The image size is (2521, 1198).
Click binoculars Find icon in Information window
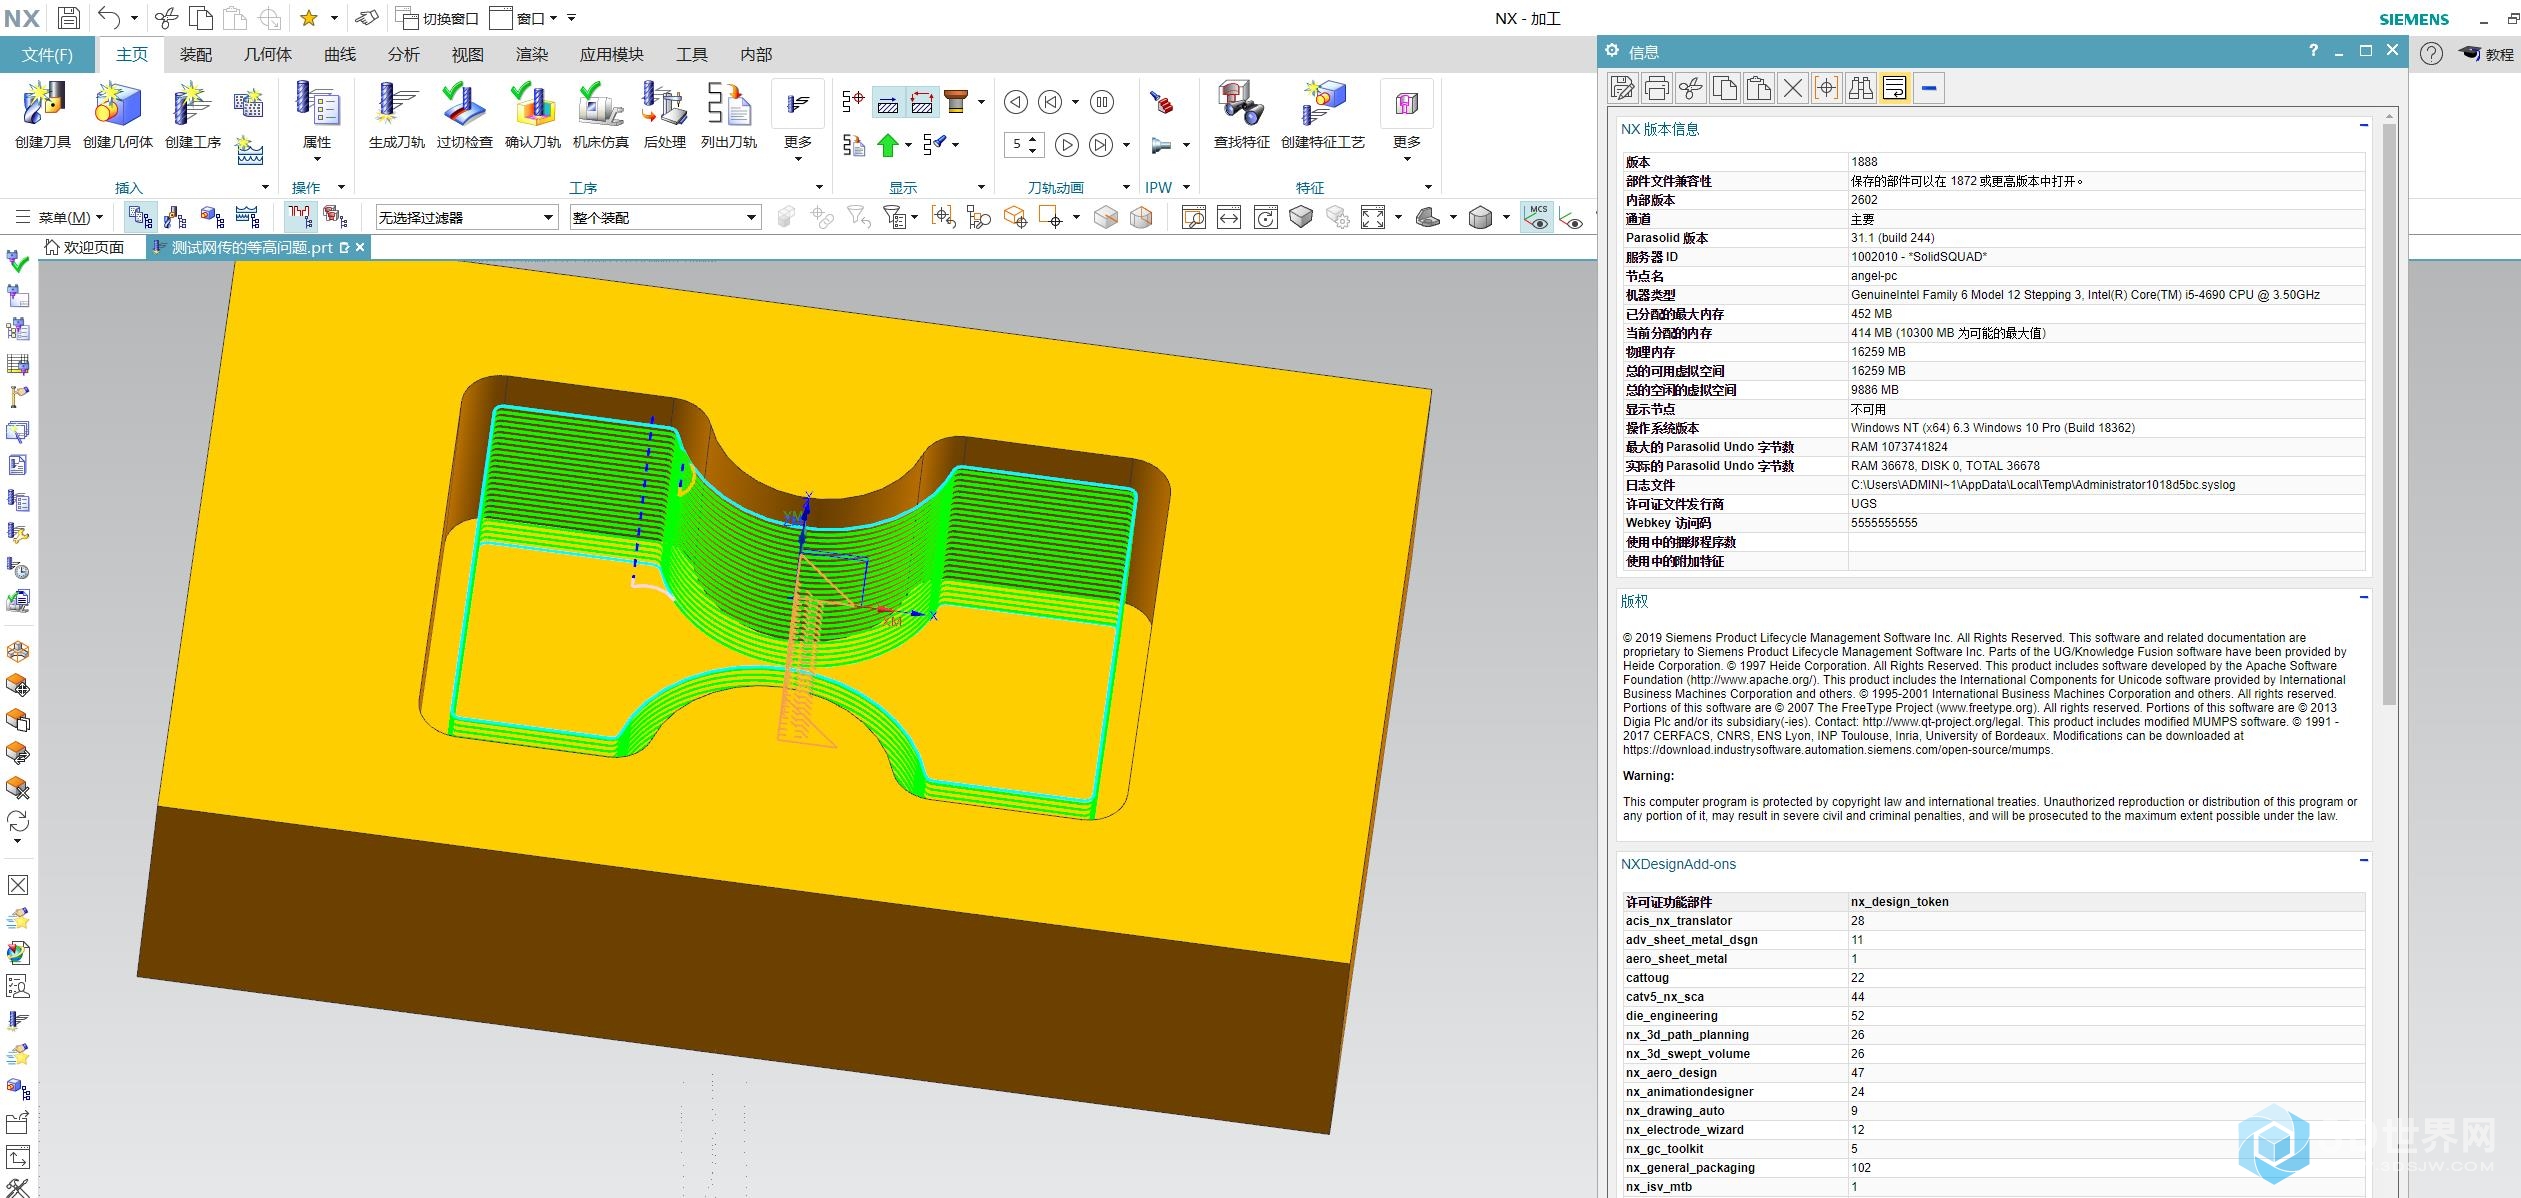1861,88
